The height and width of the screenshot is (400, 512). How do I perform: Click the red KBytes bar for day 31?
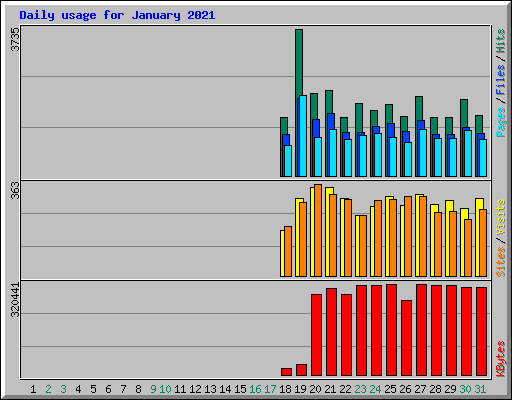[481, 332]
